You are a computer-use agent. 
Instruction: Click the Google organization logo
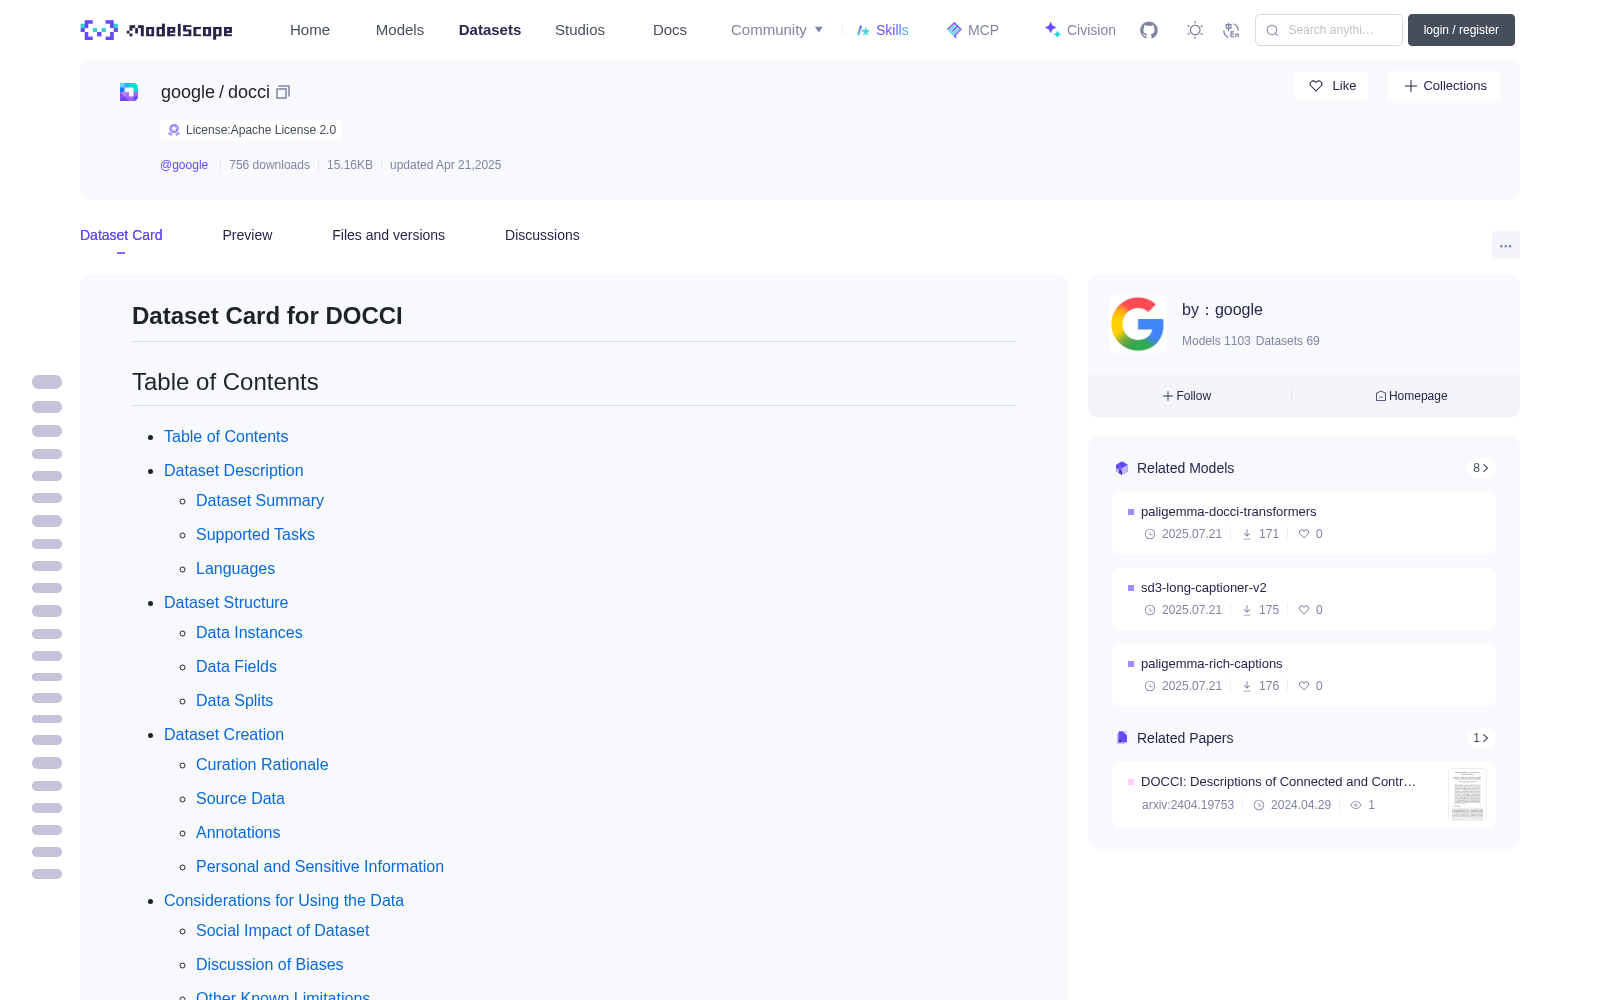(1138, 324)
